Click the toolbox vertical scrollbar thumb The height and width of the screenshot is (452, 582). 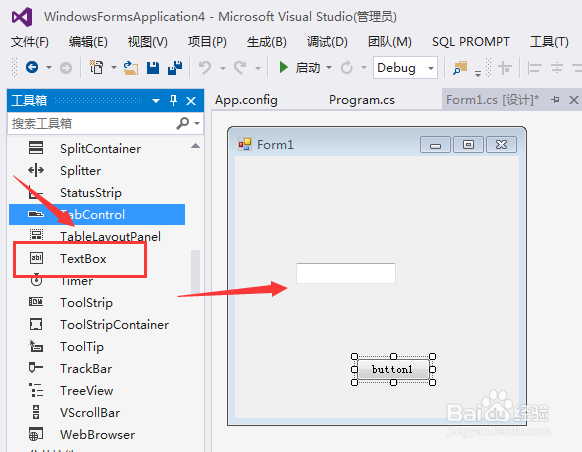point(196,272)
